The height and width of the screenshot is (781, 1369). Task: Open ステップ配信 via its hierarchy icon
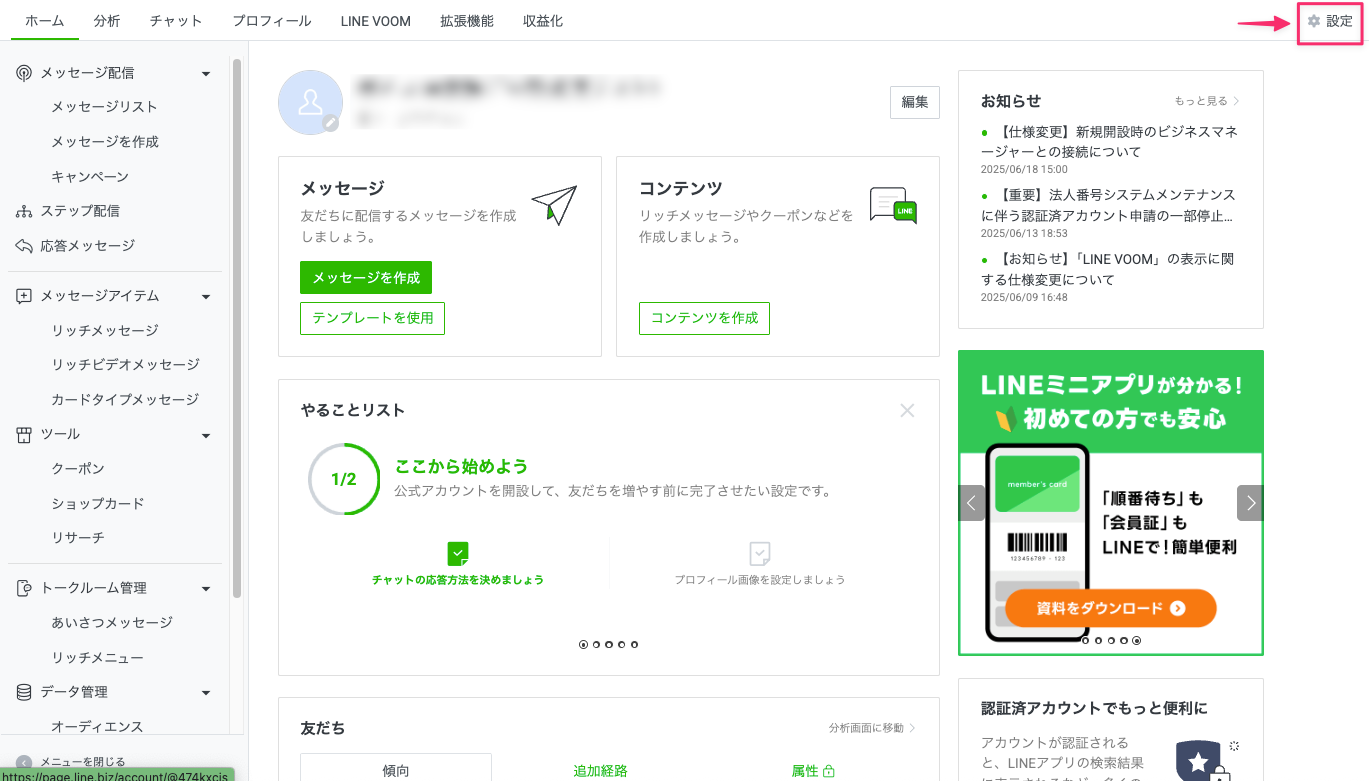point(25,211)
